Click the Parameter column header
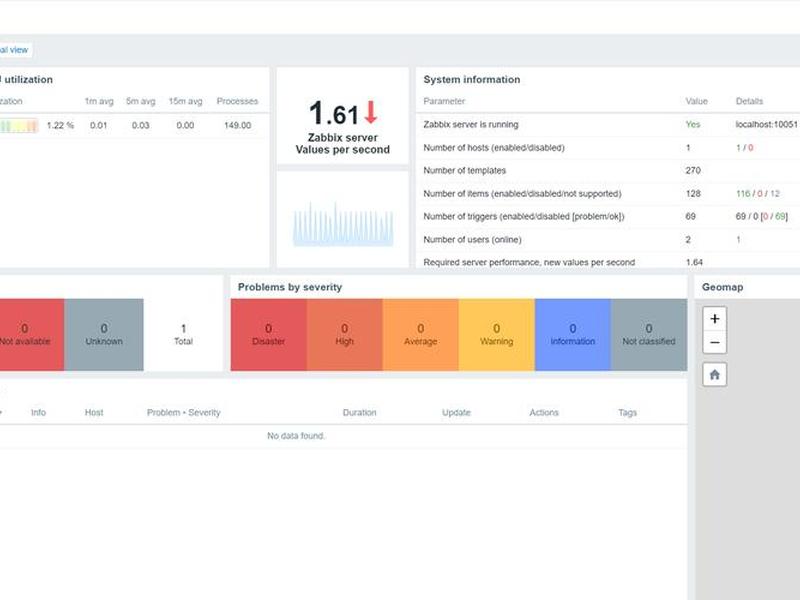This screenshot has width=800, height=600. point(444,101)
